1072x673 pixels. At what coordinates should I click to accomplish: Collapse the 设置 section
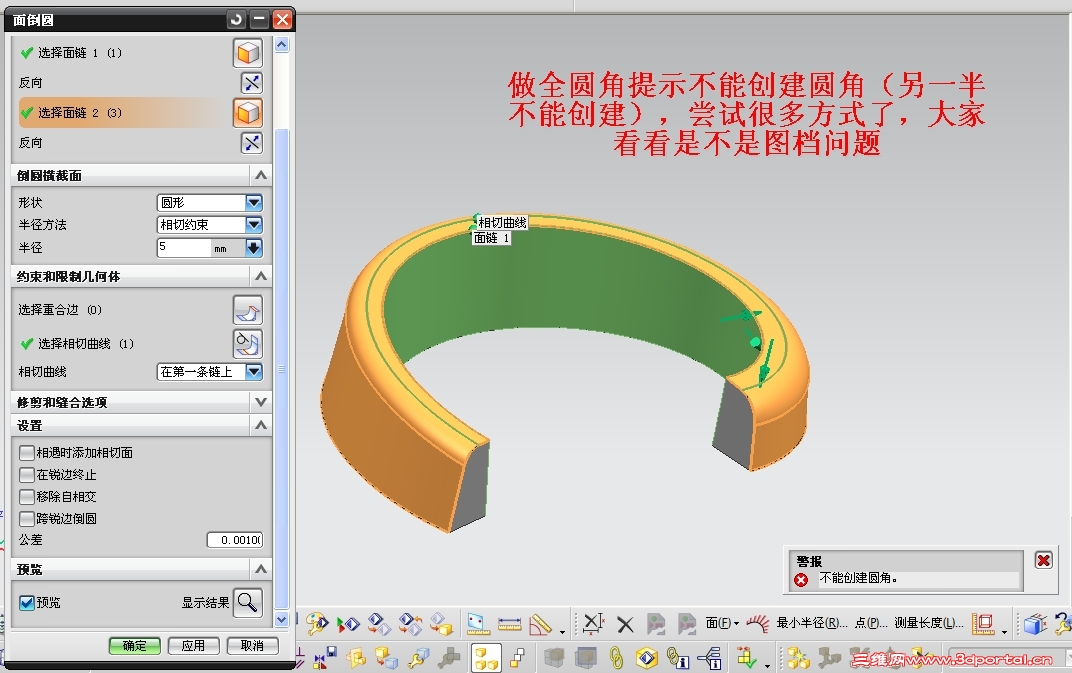pyautogui.click(x=260, y=425)
